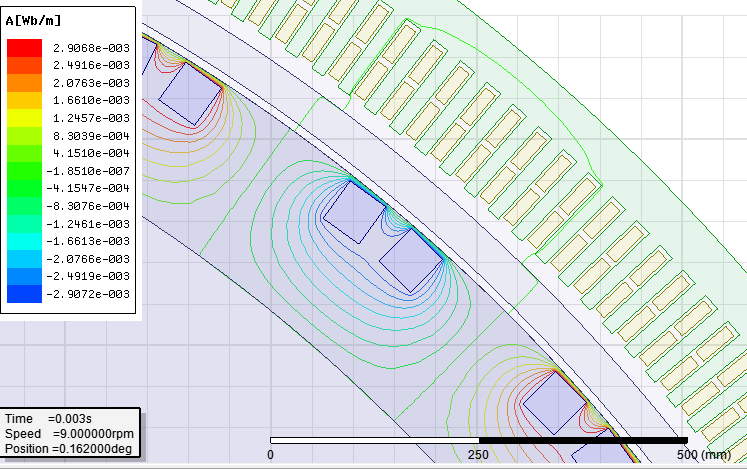Click the dark blue -2.9072e-003 legend swatch

(24, 294)
